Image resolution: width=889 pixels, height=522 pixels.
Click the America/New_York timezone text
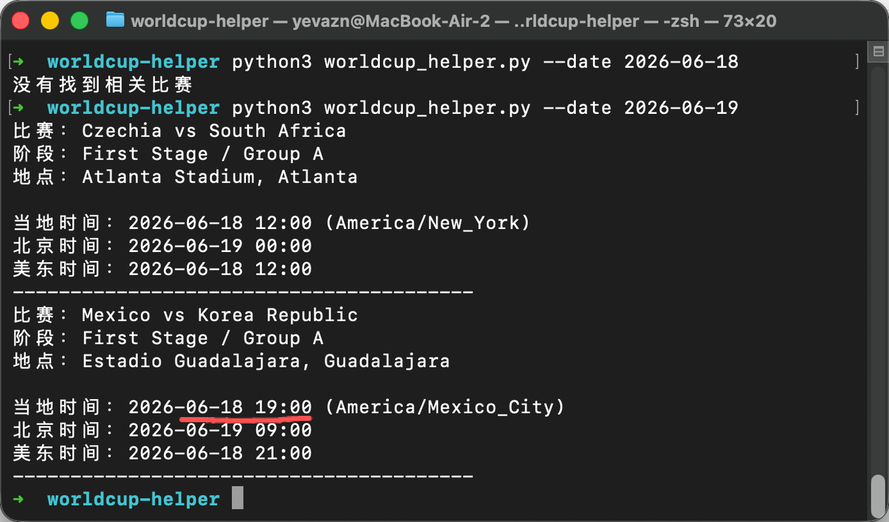pos(427,223)
